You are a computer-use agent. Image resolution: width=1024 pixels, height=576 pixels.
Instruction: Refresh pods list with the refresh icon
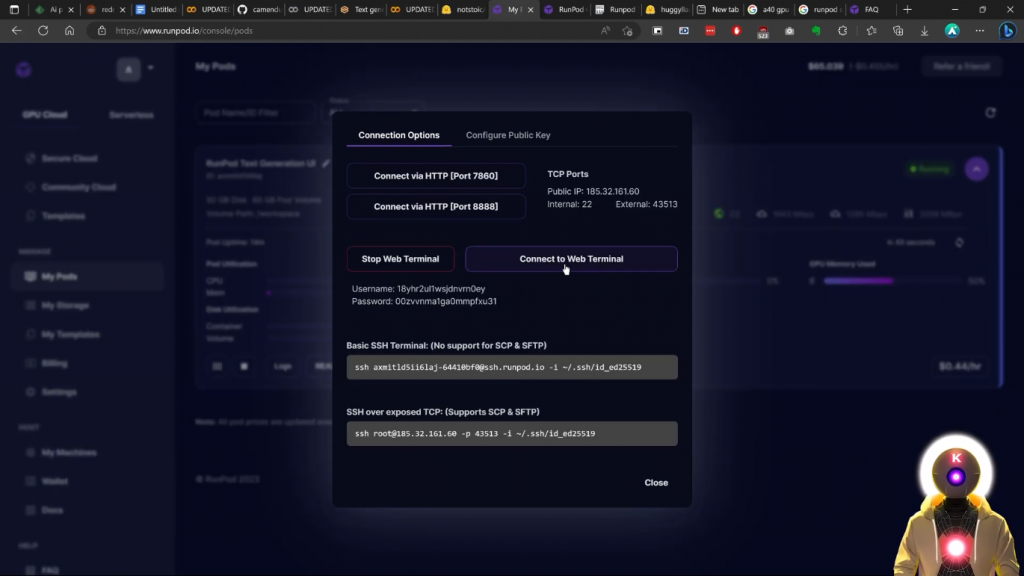coord(990,113)
